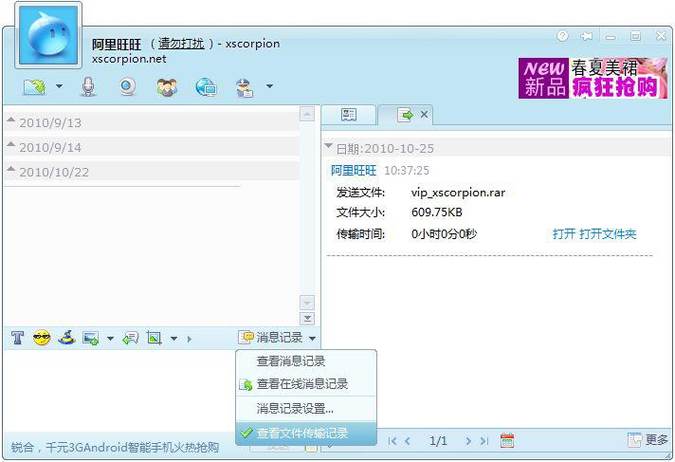Toggle the checked 查看文件传输记录 menu option

[x=302, y=433]
